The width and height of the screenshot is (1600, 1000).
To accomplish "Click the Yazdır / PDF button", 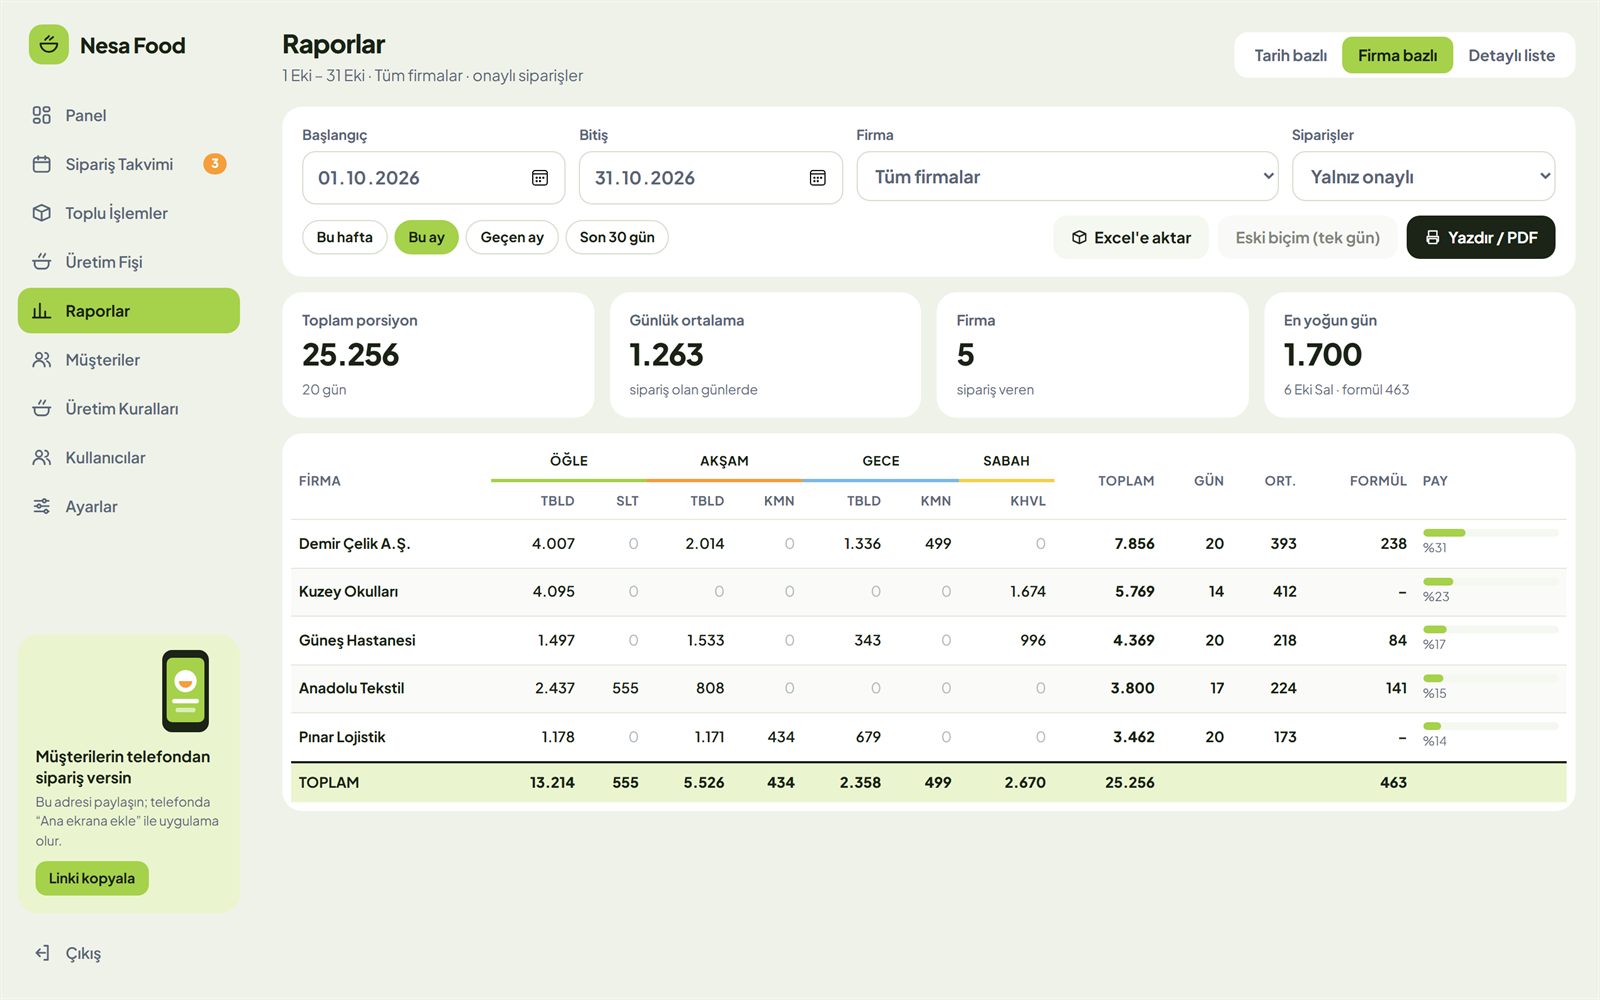I will pos(1481,237).
